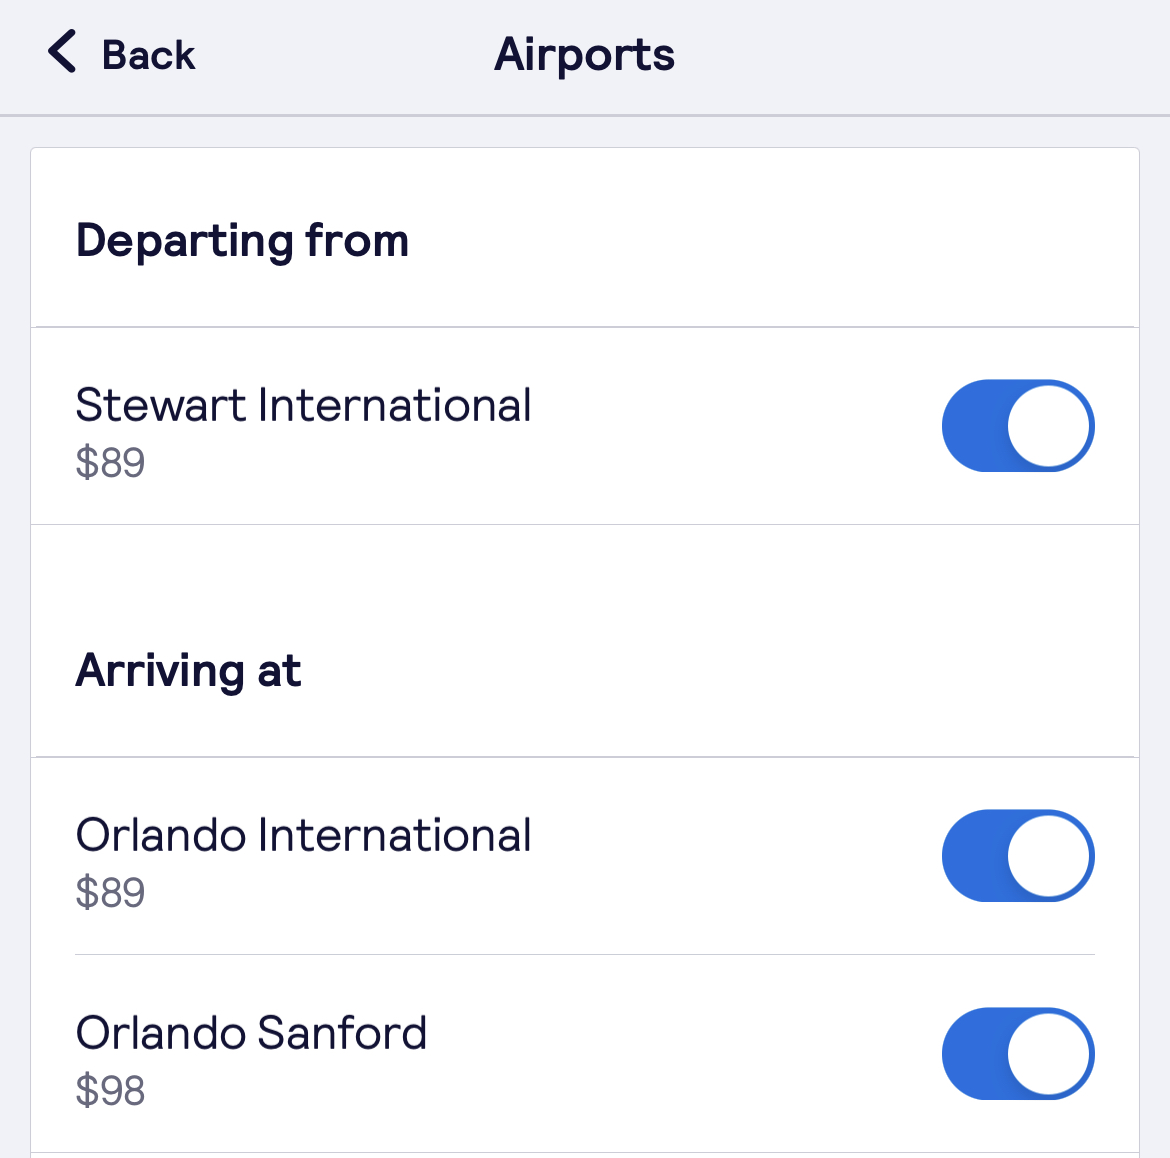The image size is (1170, 1158).
Task: Click the Departing from section heading
Action: [x=242, y=241]
